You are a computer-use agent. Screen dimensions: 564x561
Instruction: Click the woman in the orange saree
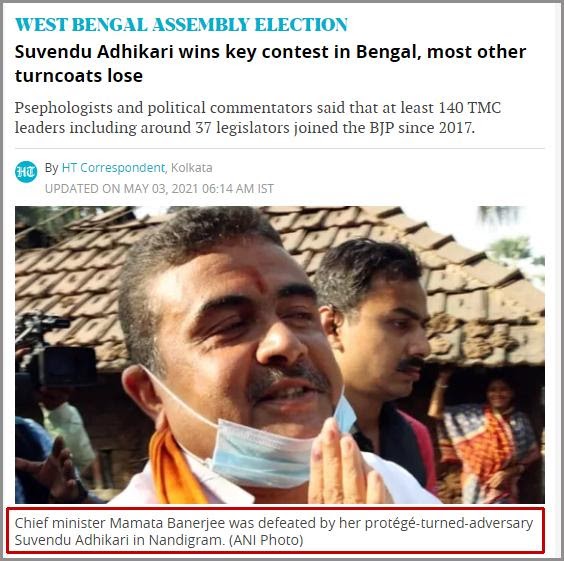coord(489,437)
